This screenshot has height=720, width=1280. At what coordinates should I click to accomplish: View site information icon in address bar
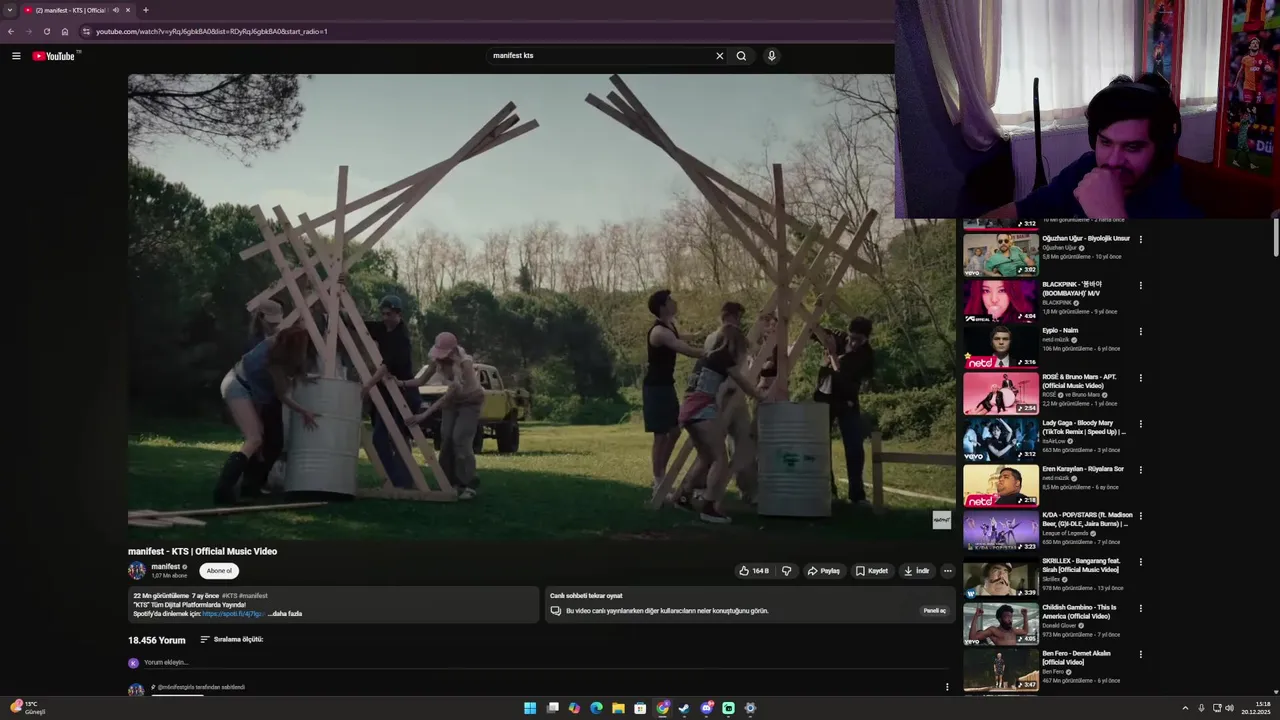click(x=86, y=31)
